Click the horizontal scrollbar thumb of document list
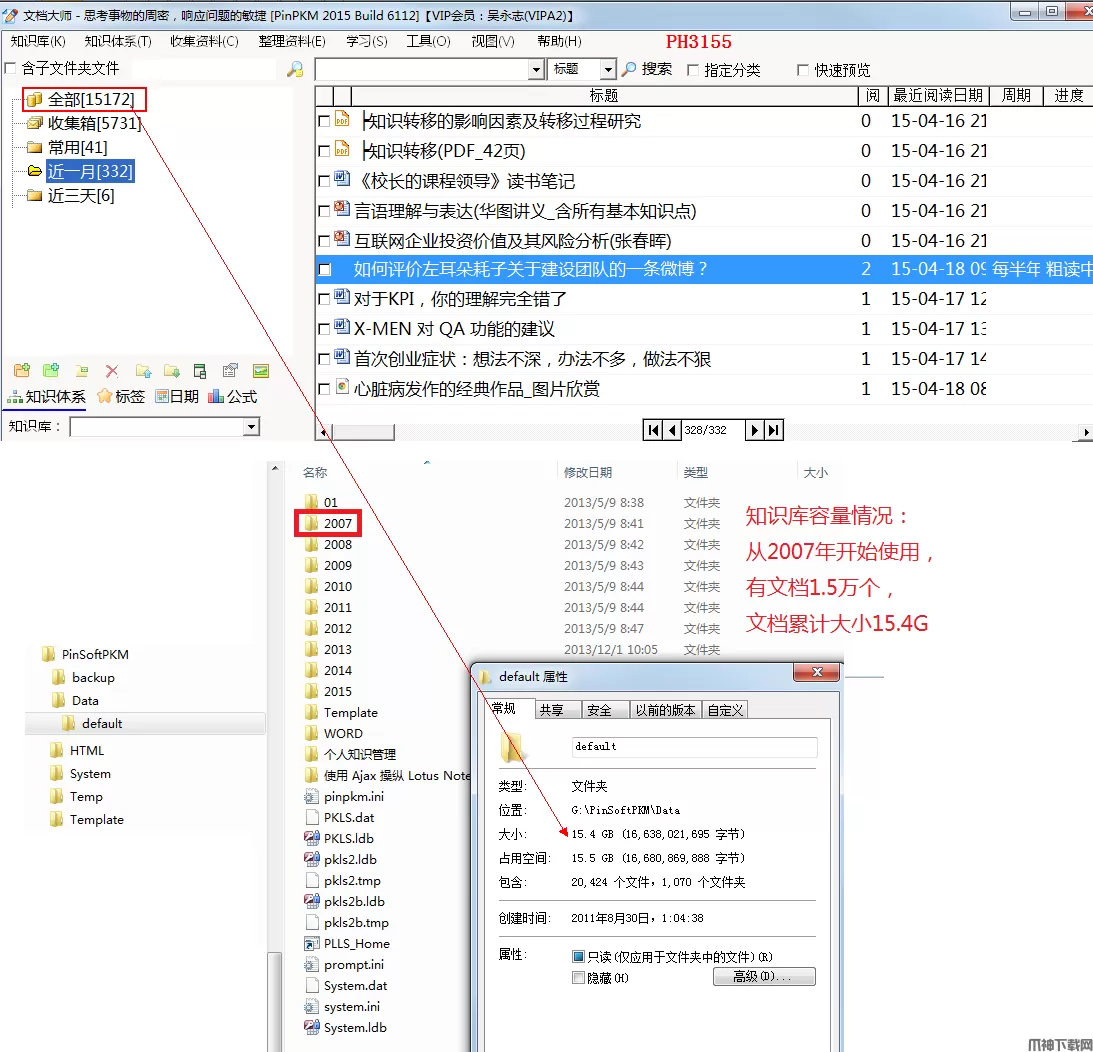 [x=362, y=432]
